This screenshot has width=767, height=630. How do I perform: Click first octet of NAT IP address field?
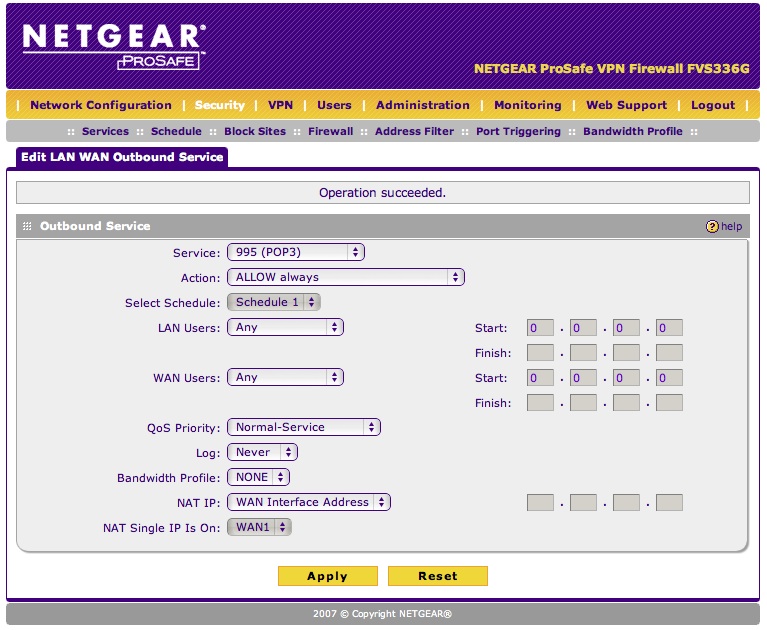pos(540,502)
